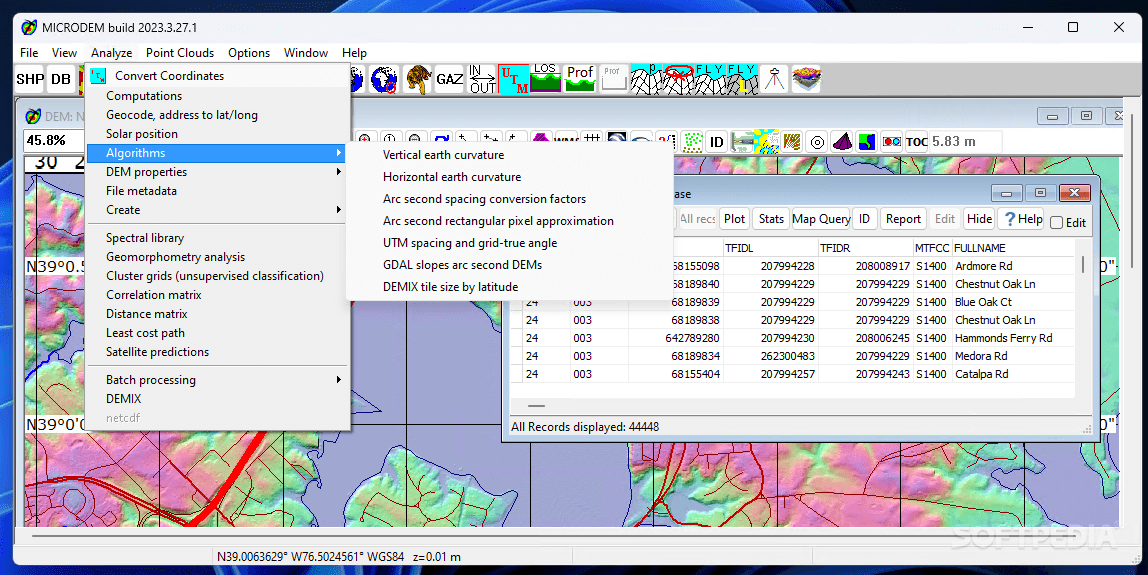Choose Solar position

click(x=142, y=134)
